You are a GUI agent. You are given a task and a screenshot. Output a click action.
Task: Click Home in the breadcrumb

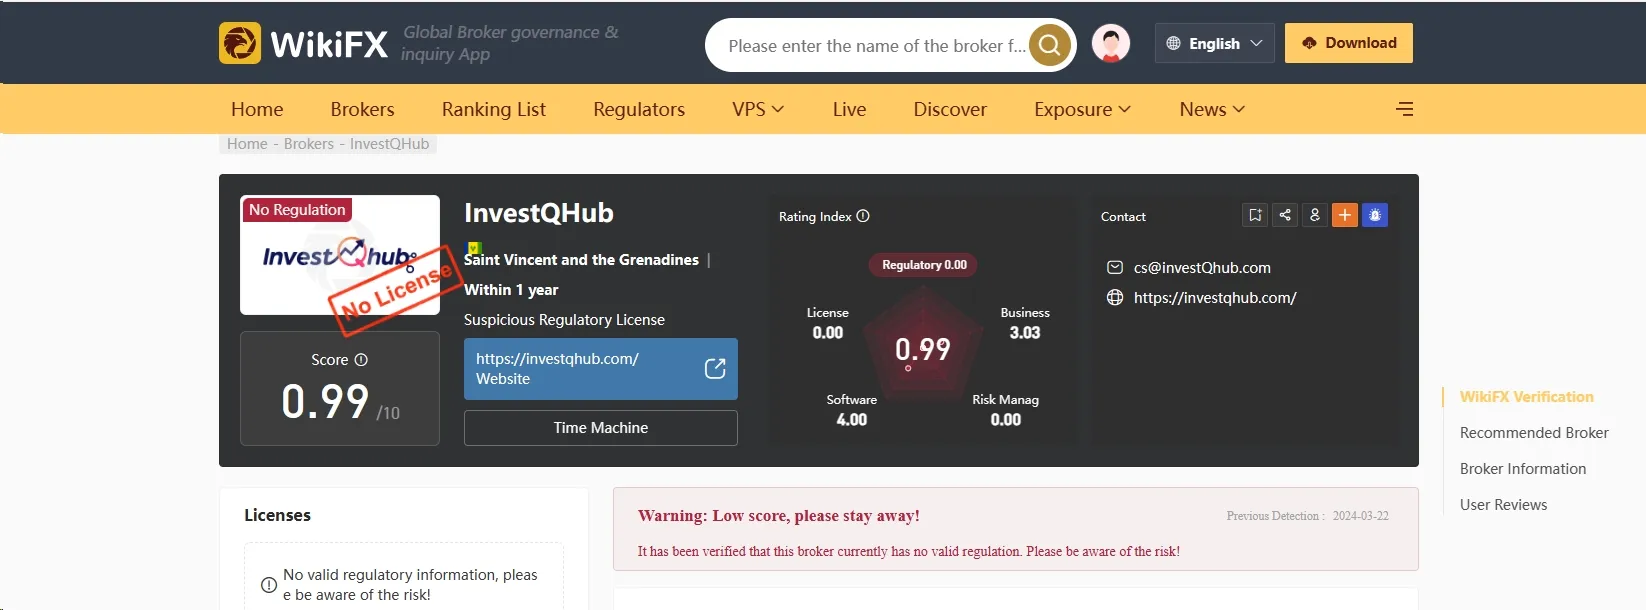tap(247, 144)
